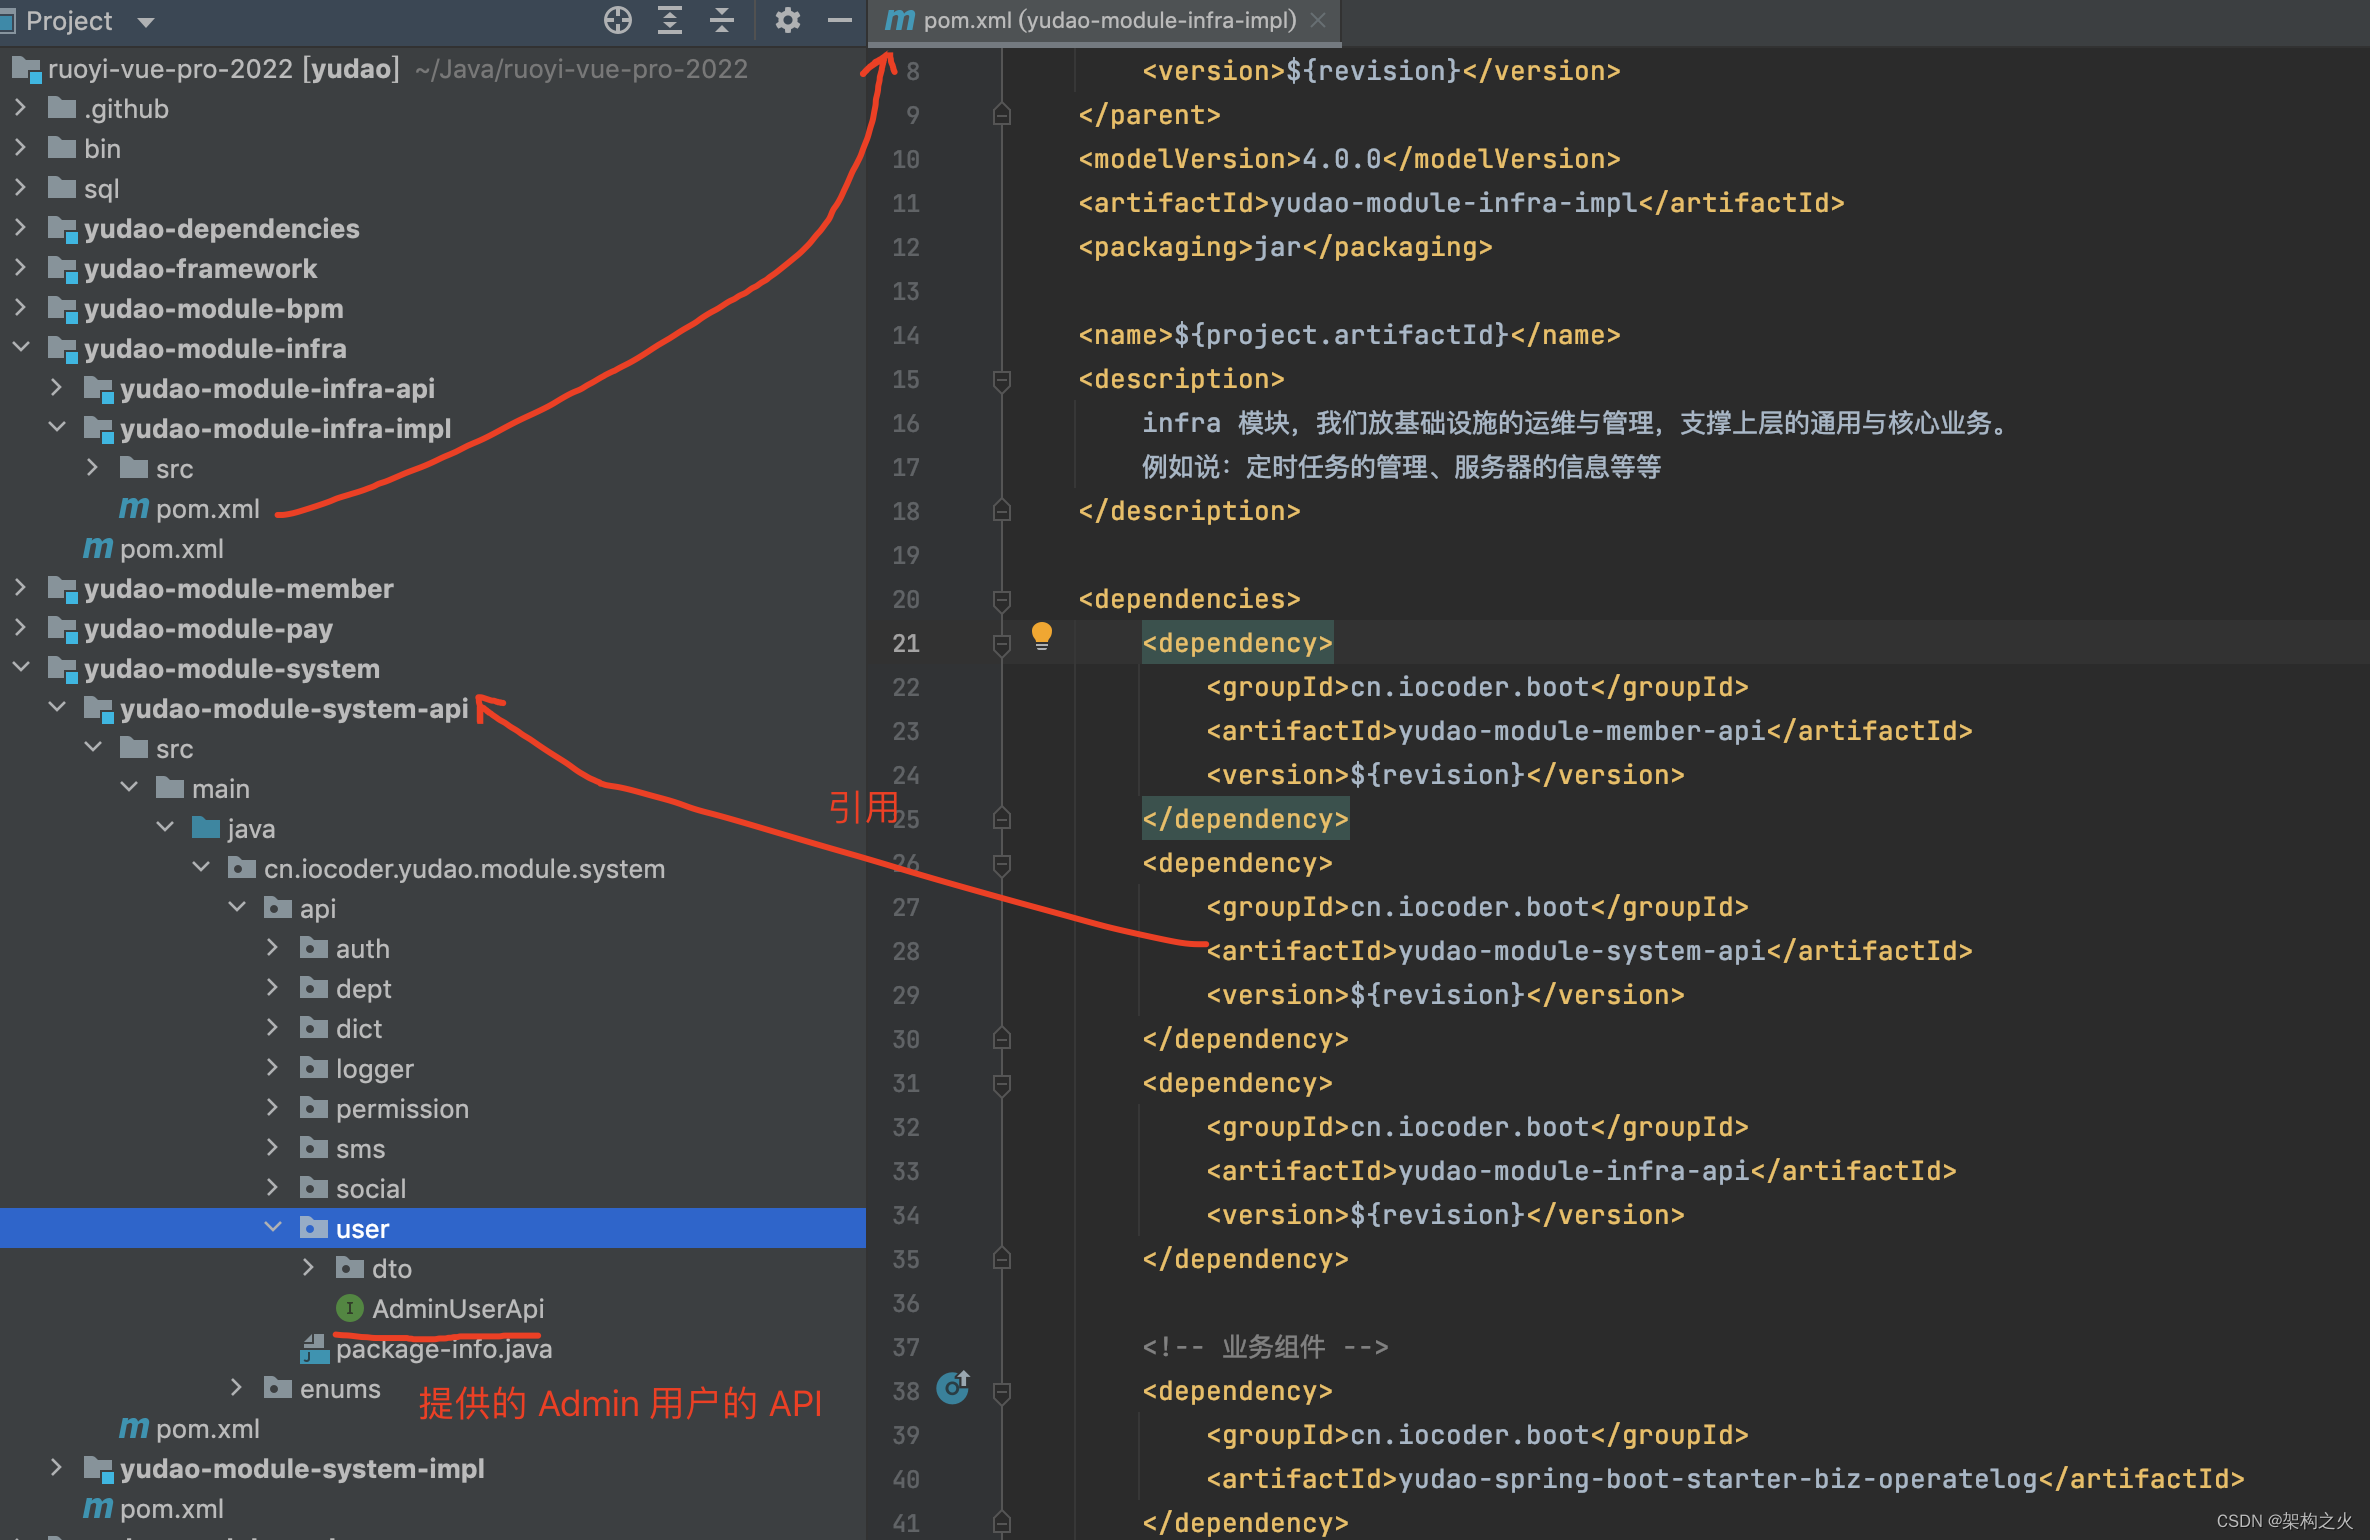
Task: Click the locate/select opened file icon
Action: (618, 20)
